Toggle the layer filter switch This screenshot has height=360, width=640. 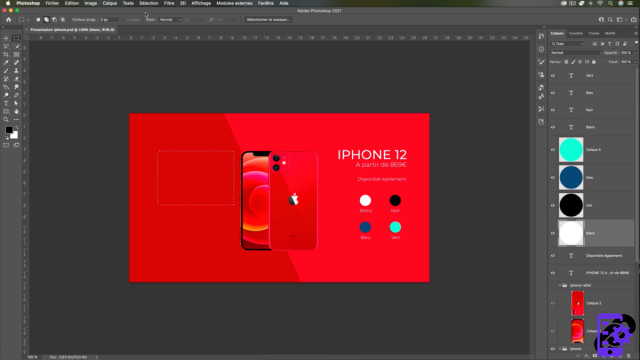[x=636, y=43]
